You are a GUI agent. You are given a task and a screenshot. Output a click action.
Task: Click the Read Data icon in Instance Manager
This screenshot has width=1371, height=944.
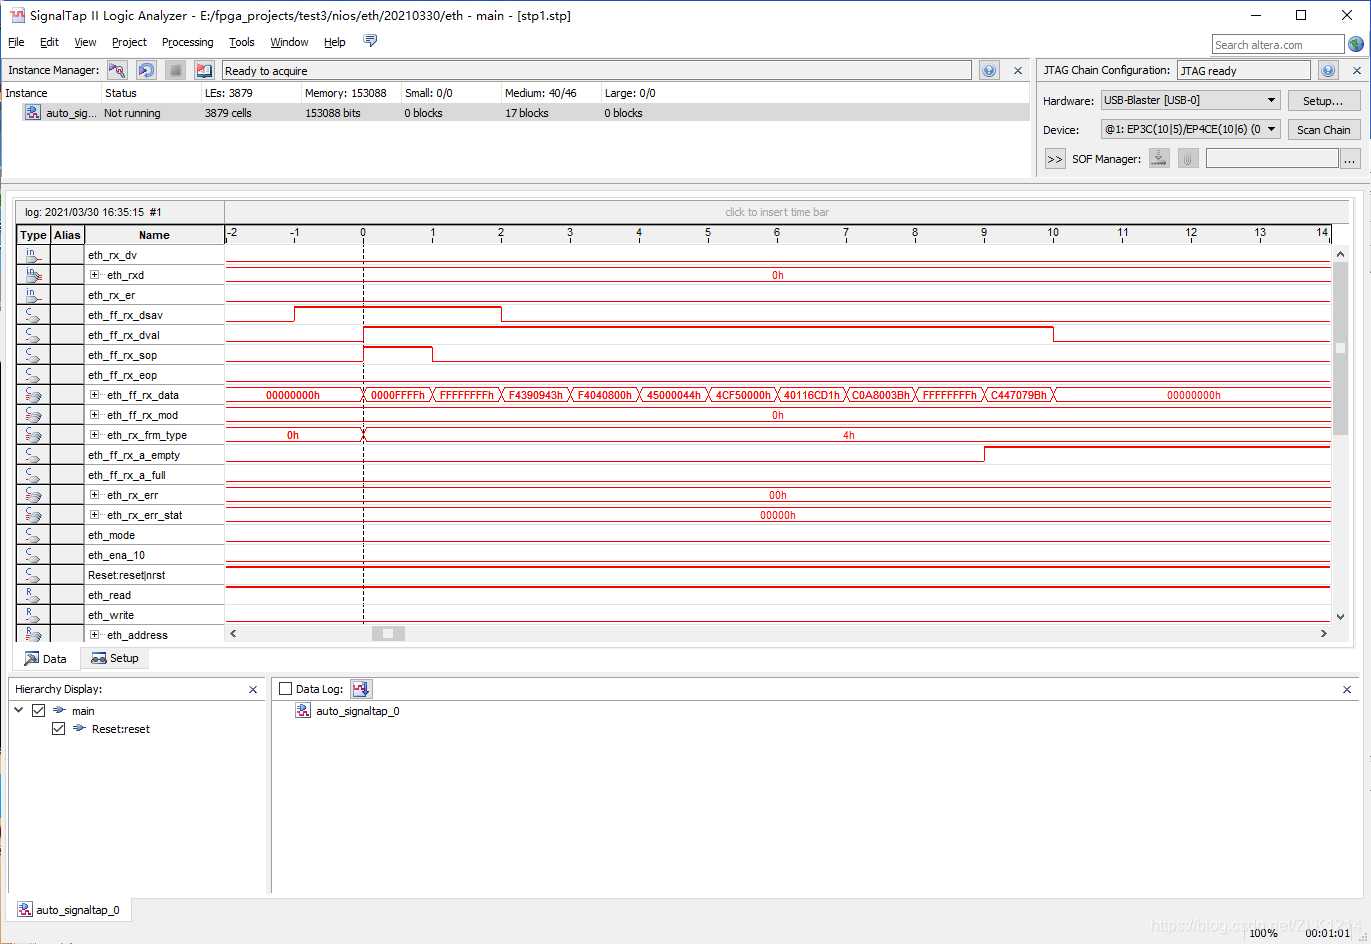pos(205,70)
